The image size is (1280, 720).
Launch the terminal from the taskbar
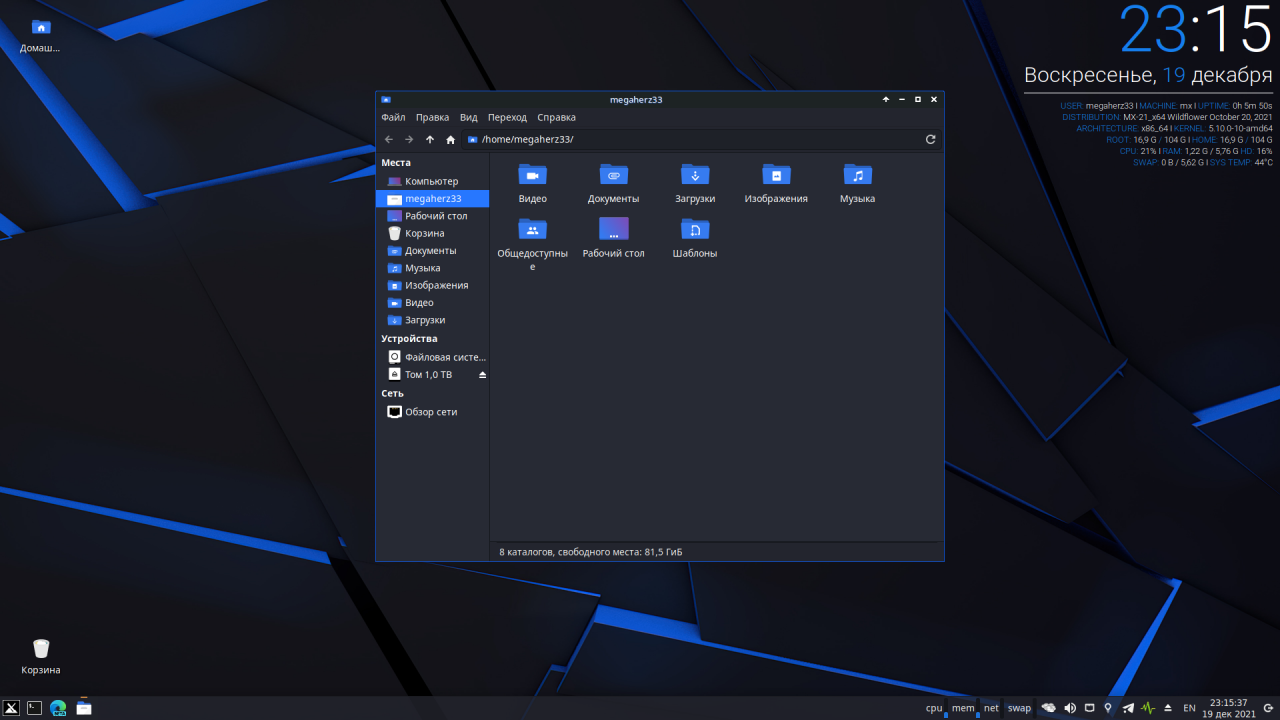(x=35, y=708)
